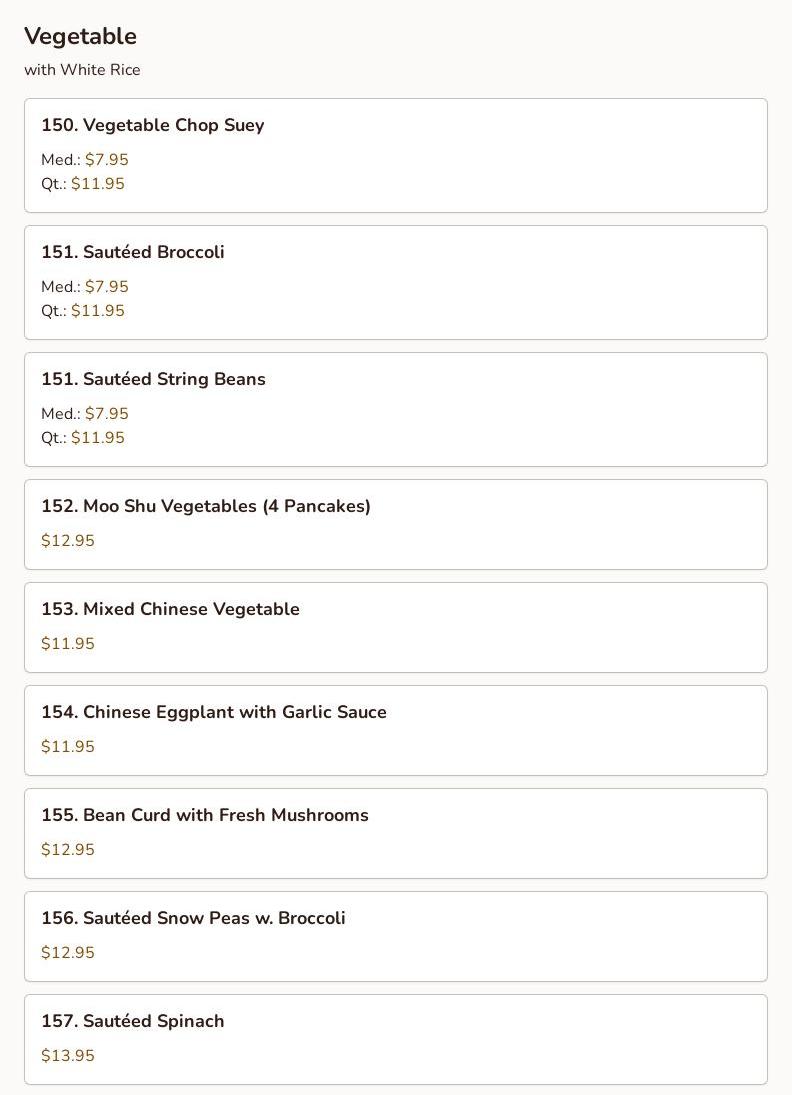
Task: Select Med. size of Sautéed Broccoli
Action: point(106,287)
